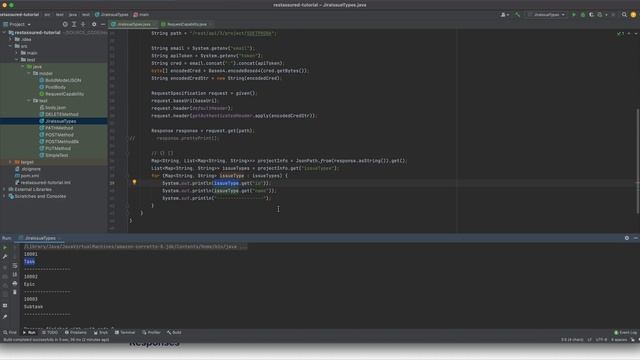Image resolution: width=640 pixels, height=360 pixels.
Task: Click the Build project hammer icon
Action: click(517, 15)
